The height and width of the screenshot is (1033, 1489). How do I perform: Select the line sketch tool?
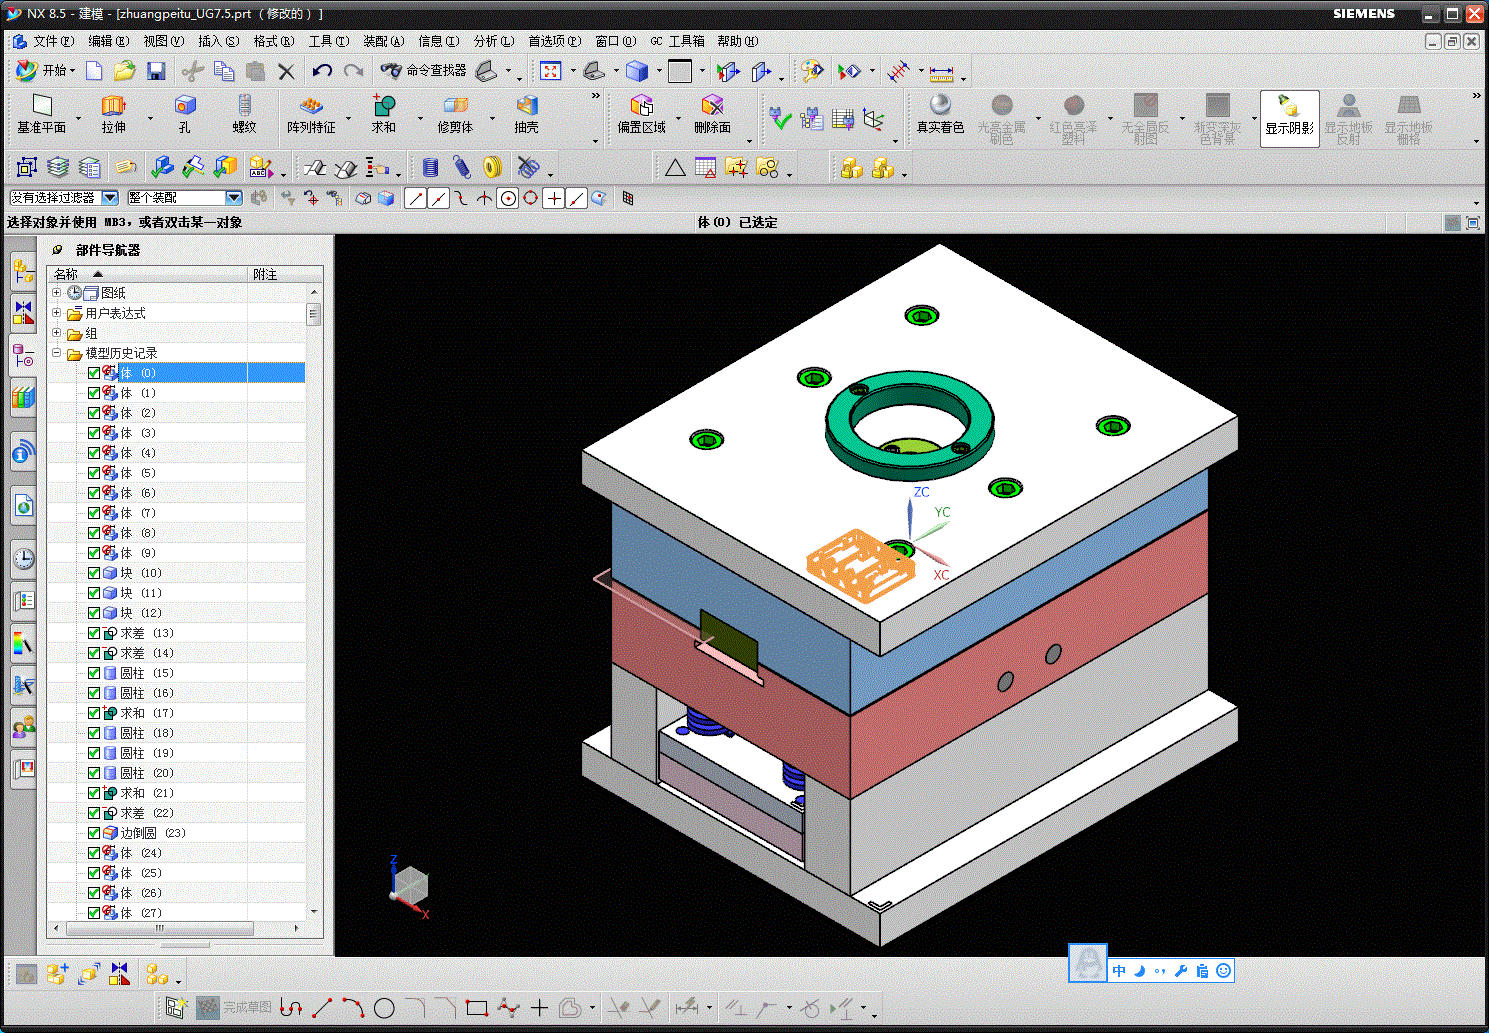tap(322, 1008)
